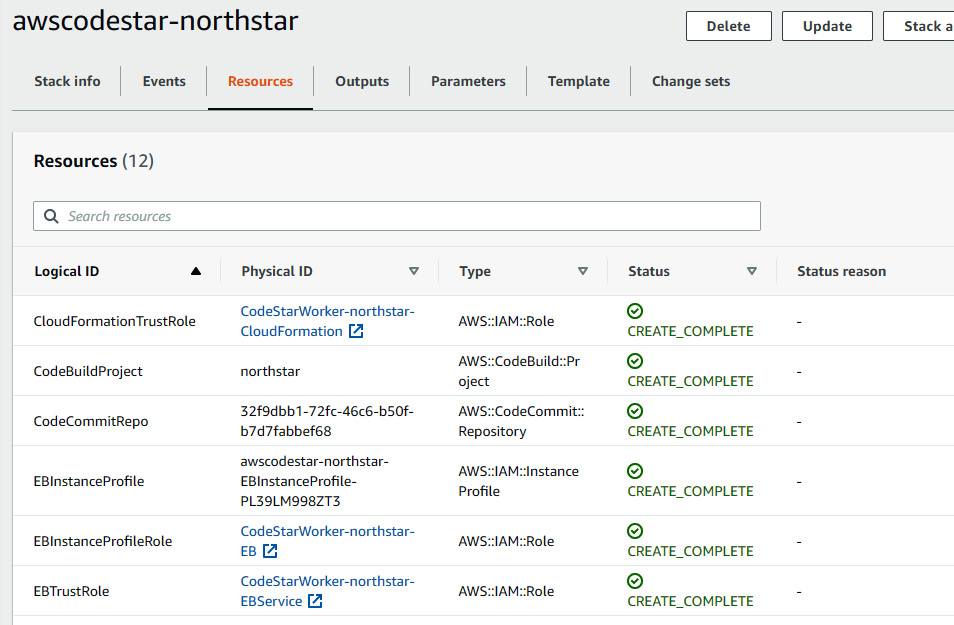Click success check icon for EBInstanceProfileRole

click(x=635, y=531)
